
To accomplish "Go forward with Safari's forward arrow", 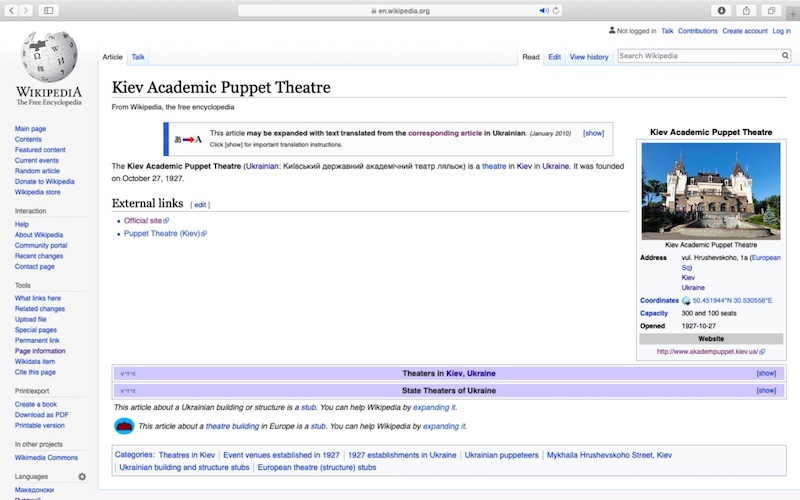I will (x=26, y=10).
